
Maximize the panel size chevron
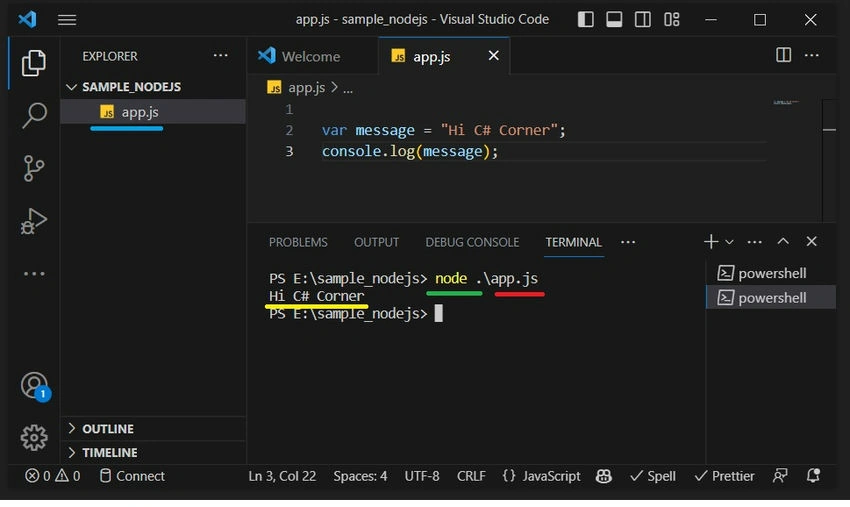pos(783,241)
